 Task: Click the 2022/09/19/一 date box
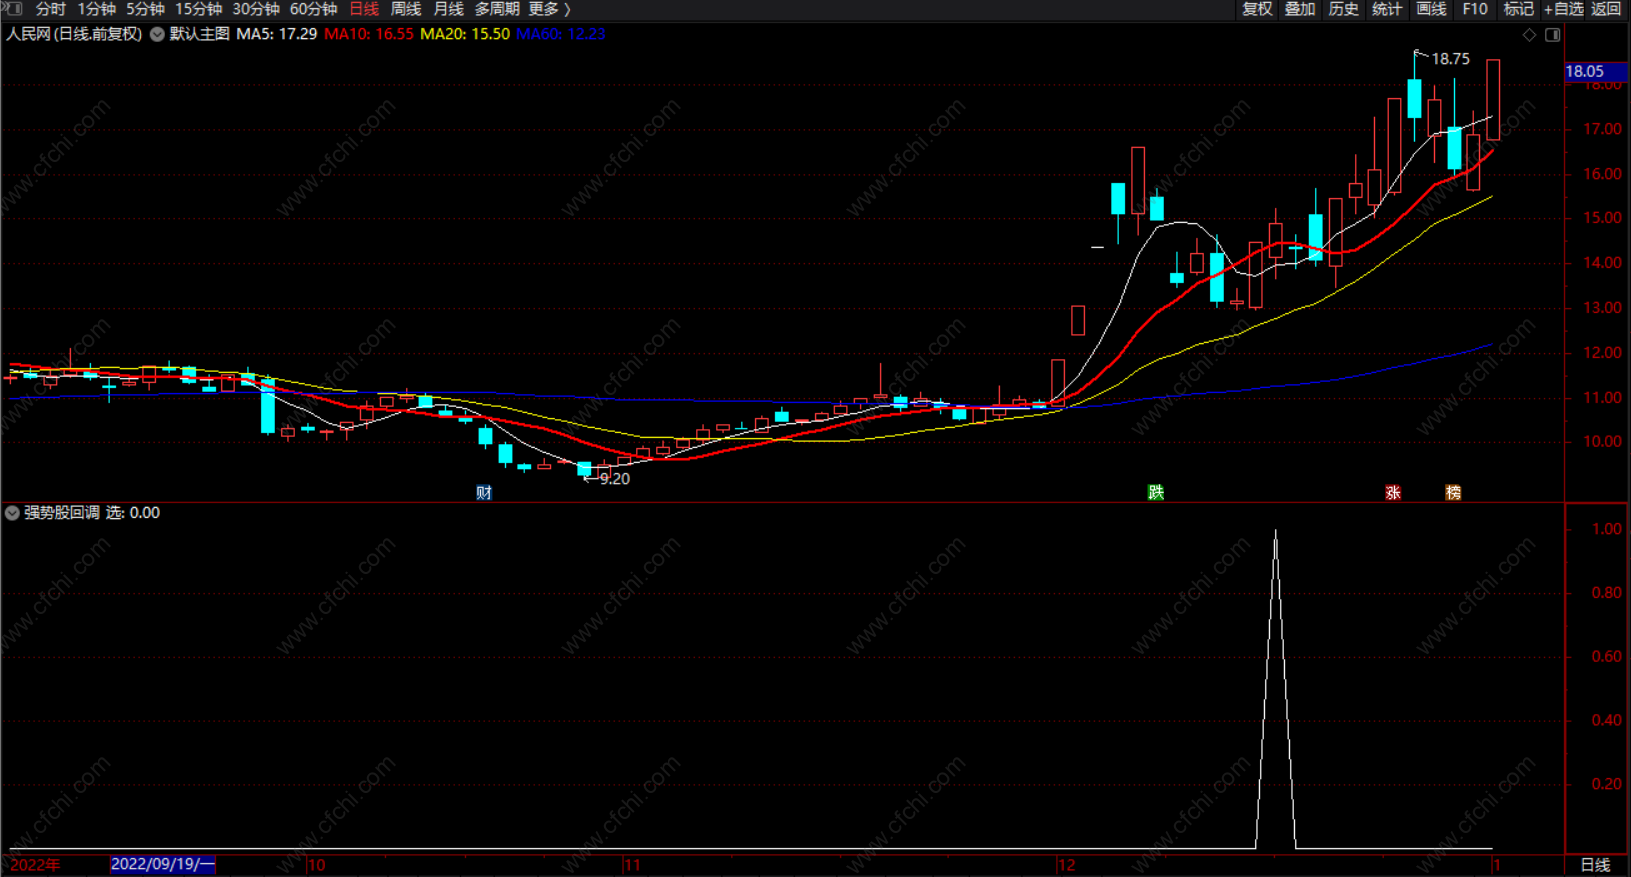click(162, 864)
